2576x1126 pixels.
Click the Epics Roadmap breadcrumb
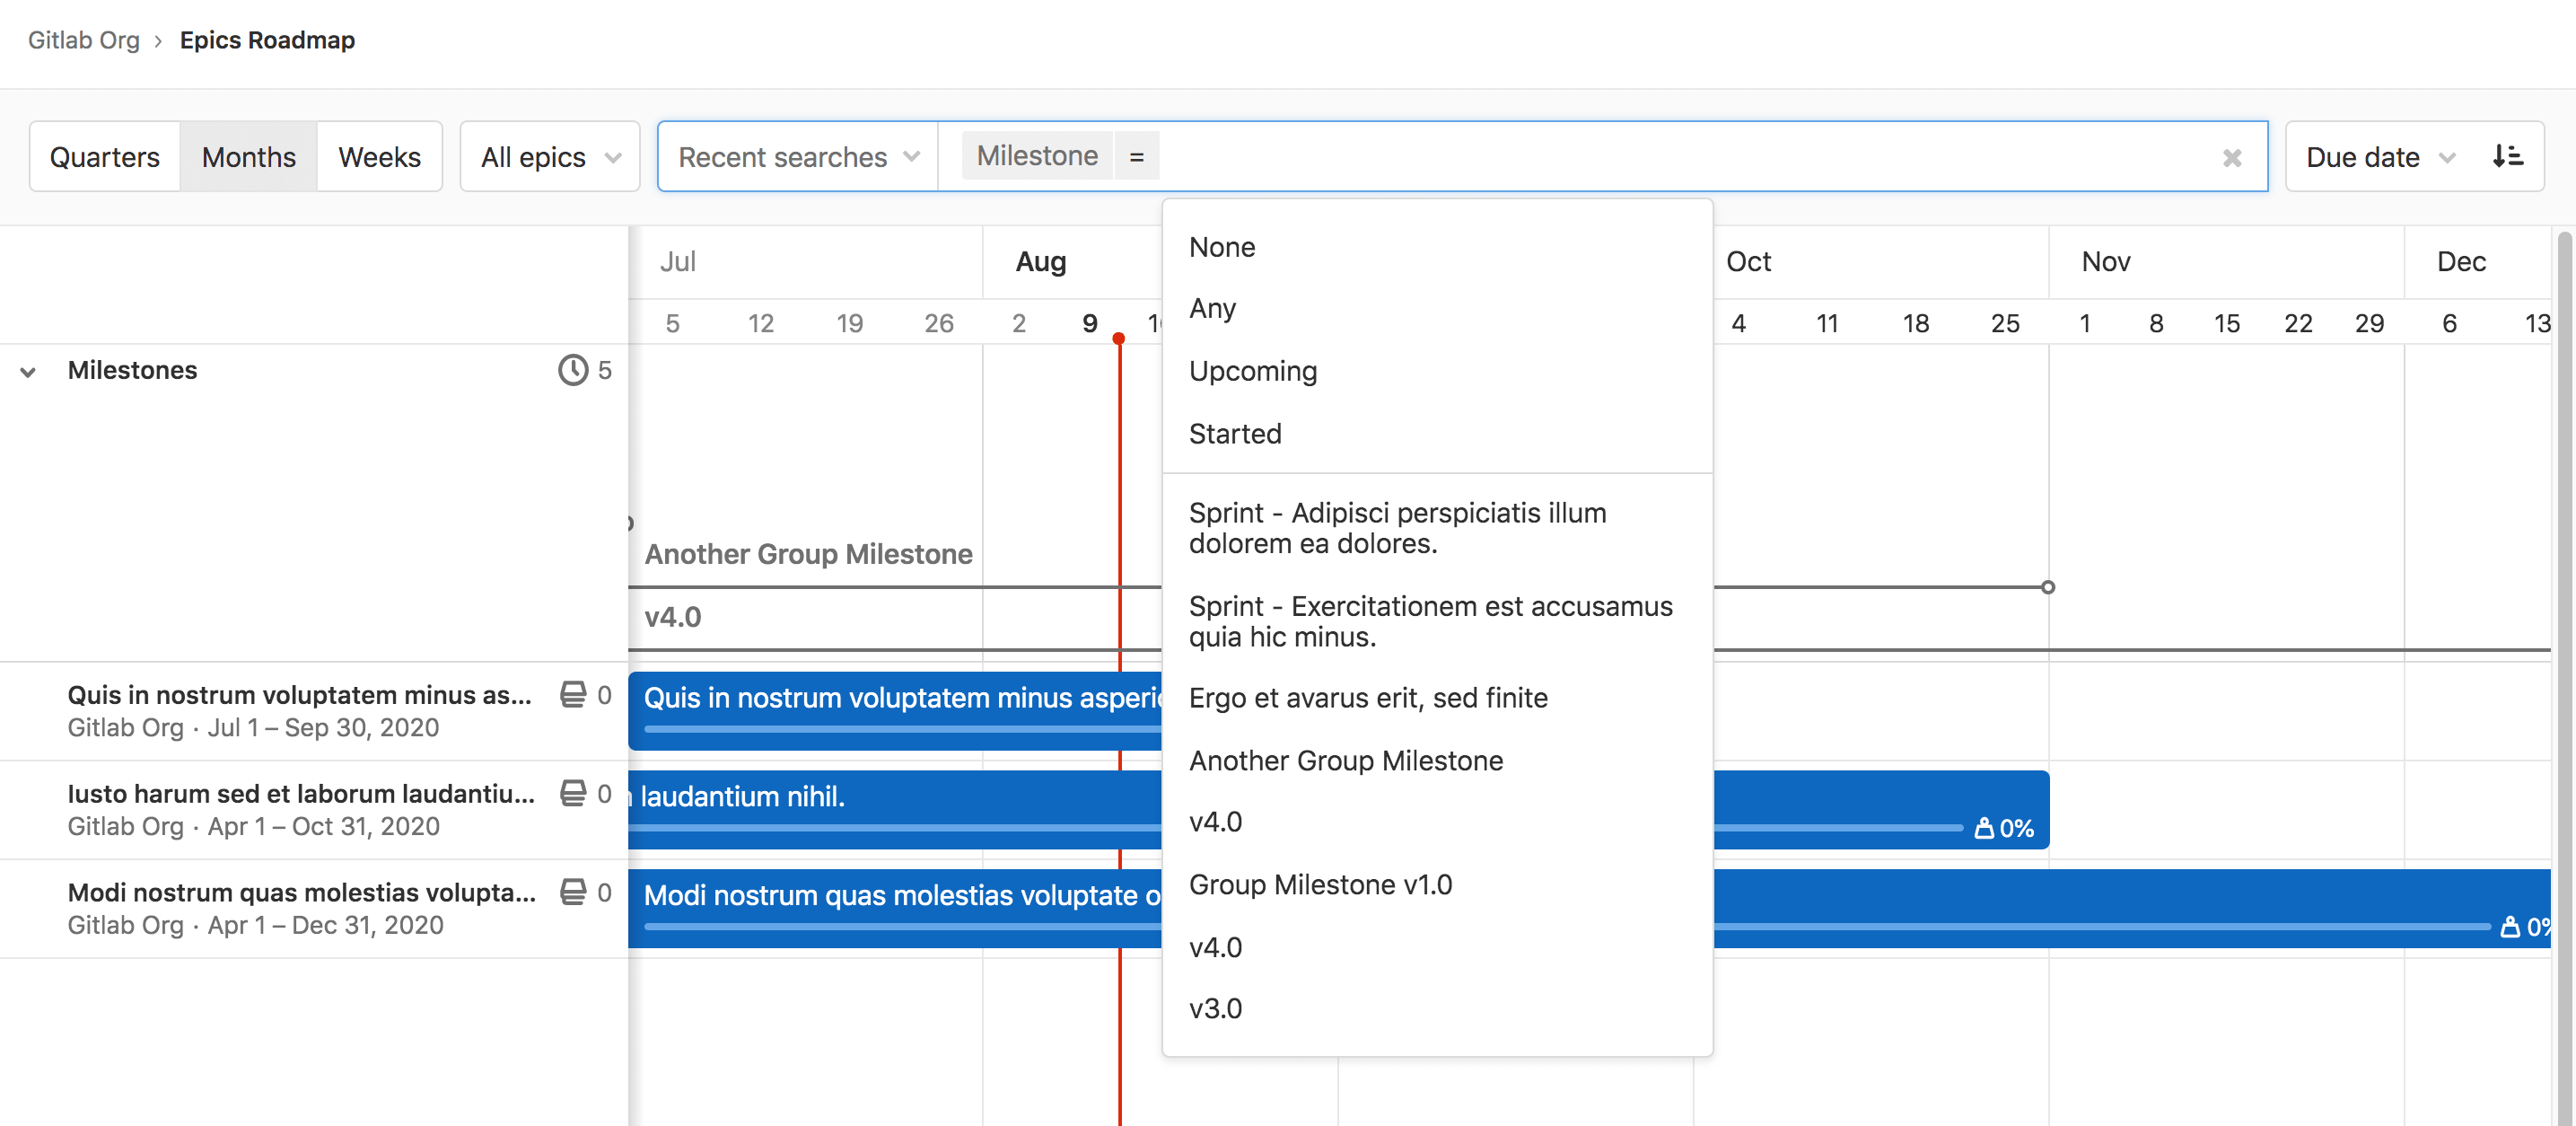(267, 40)
